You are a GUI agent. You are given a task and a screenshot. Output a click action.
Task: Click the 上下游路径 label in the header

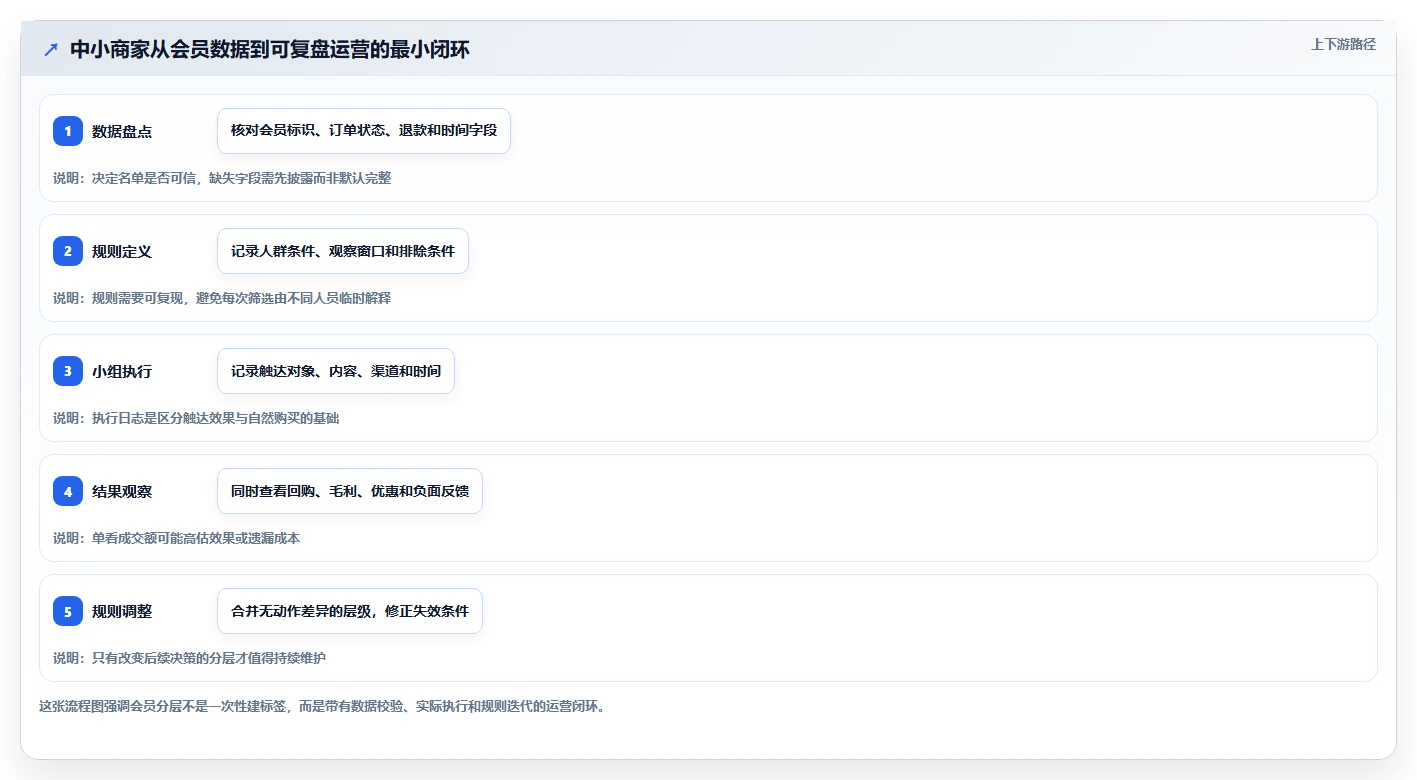point(1343,44)
